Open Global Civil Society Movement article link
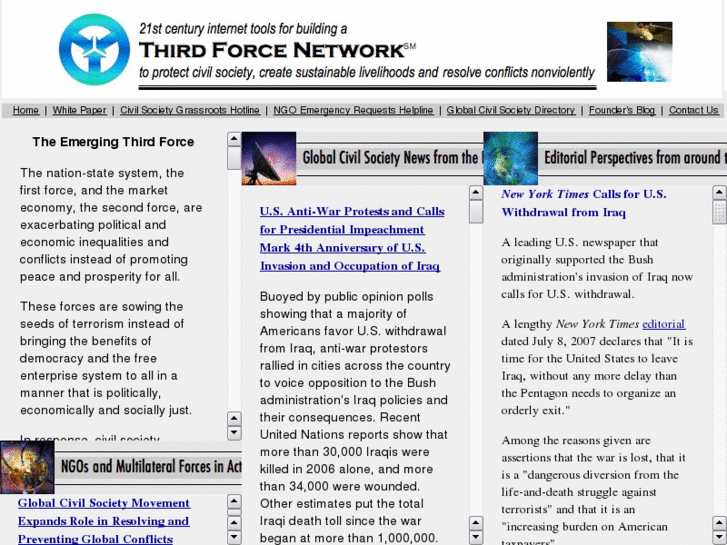This screenshot has width=727, height=545. pyautogui.click(x=104, y=520)
